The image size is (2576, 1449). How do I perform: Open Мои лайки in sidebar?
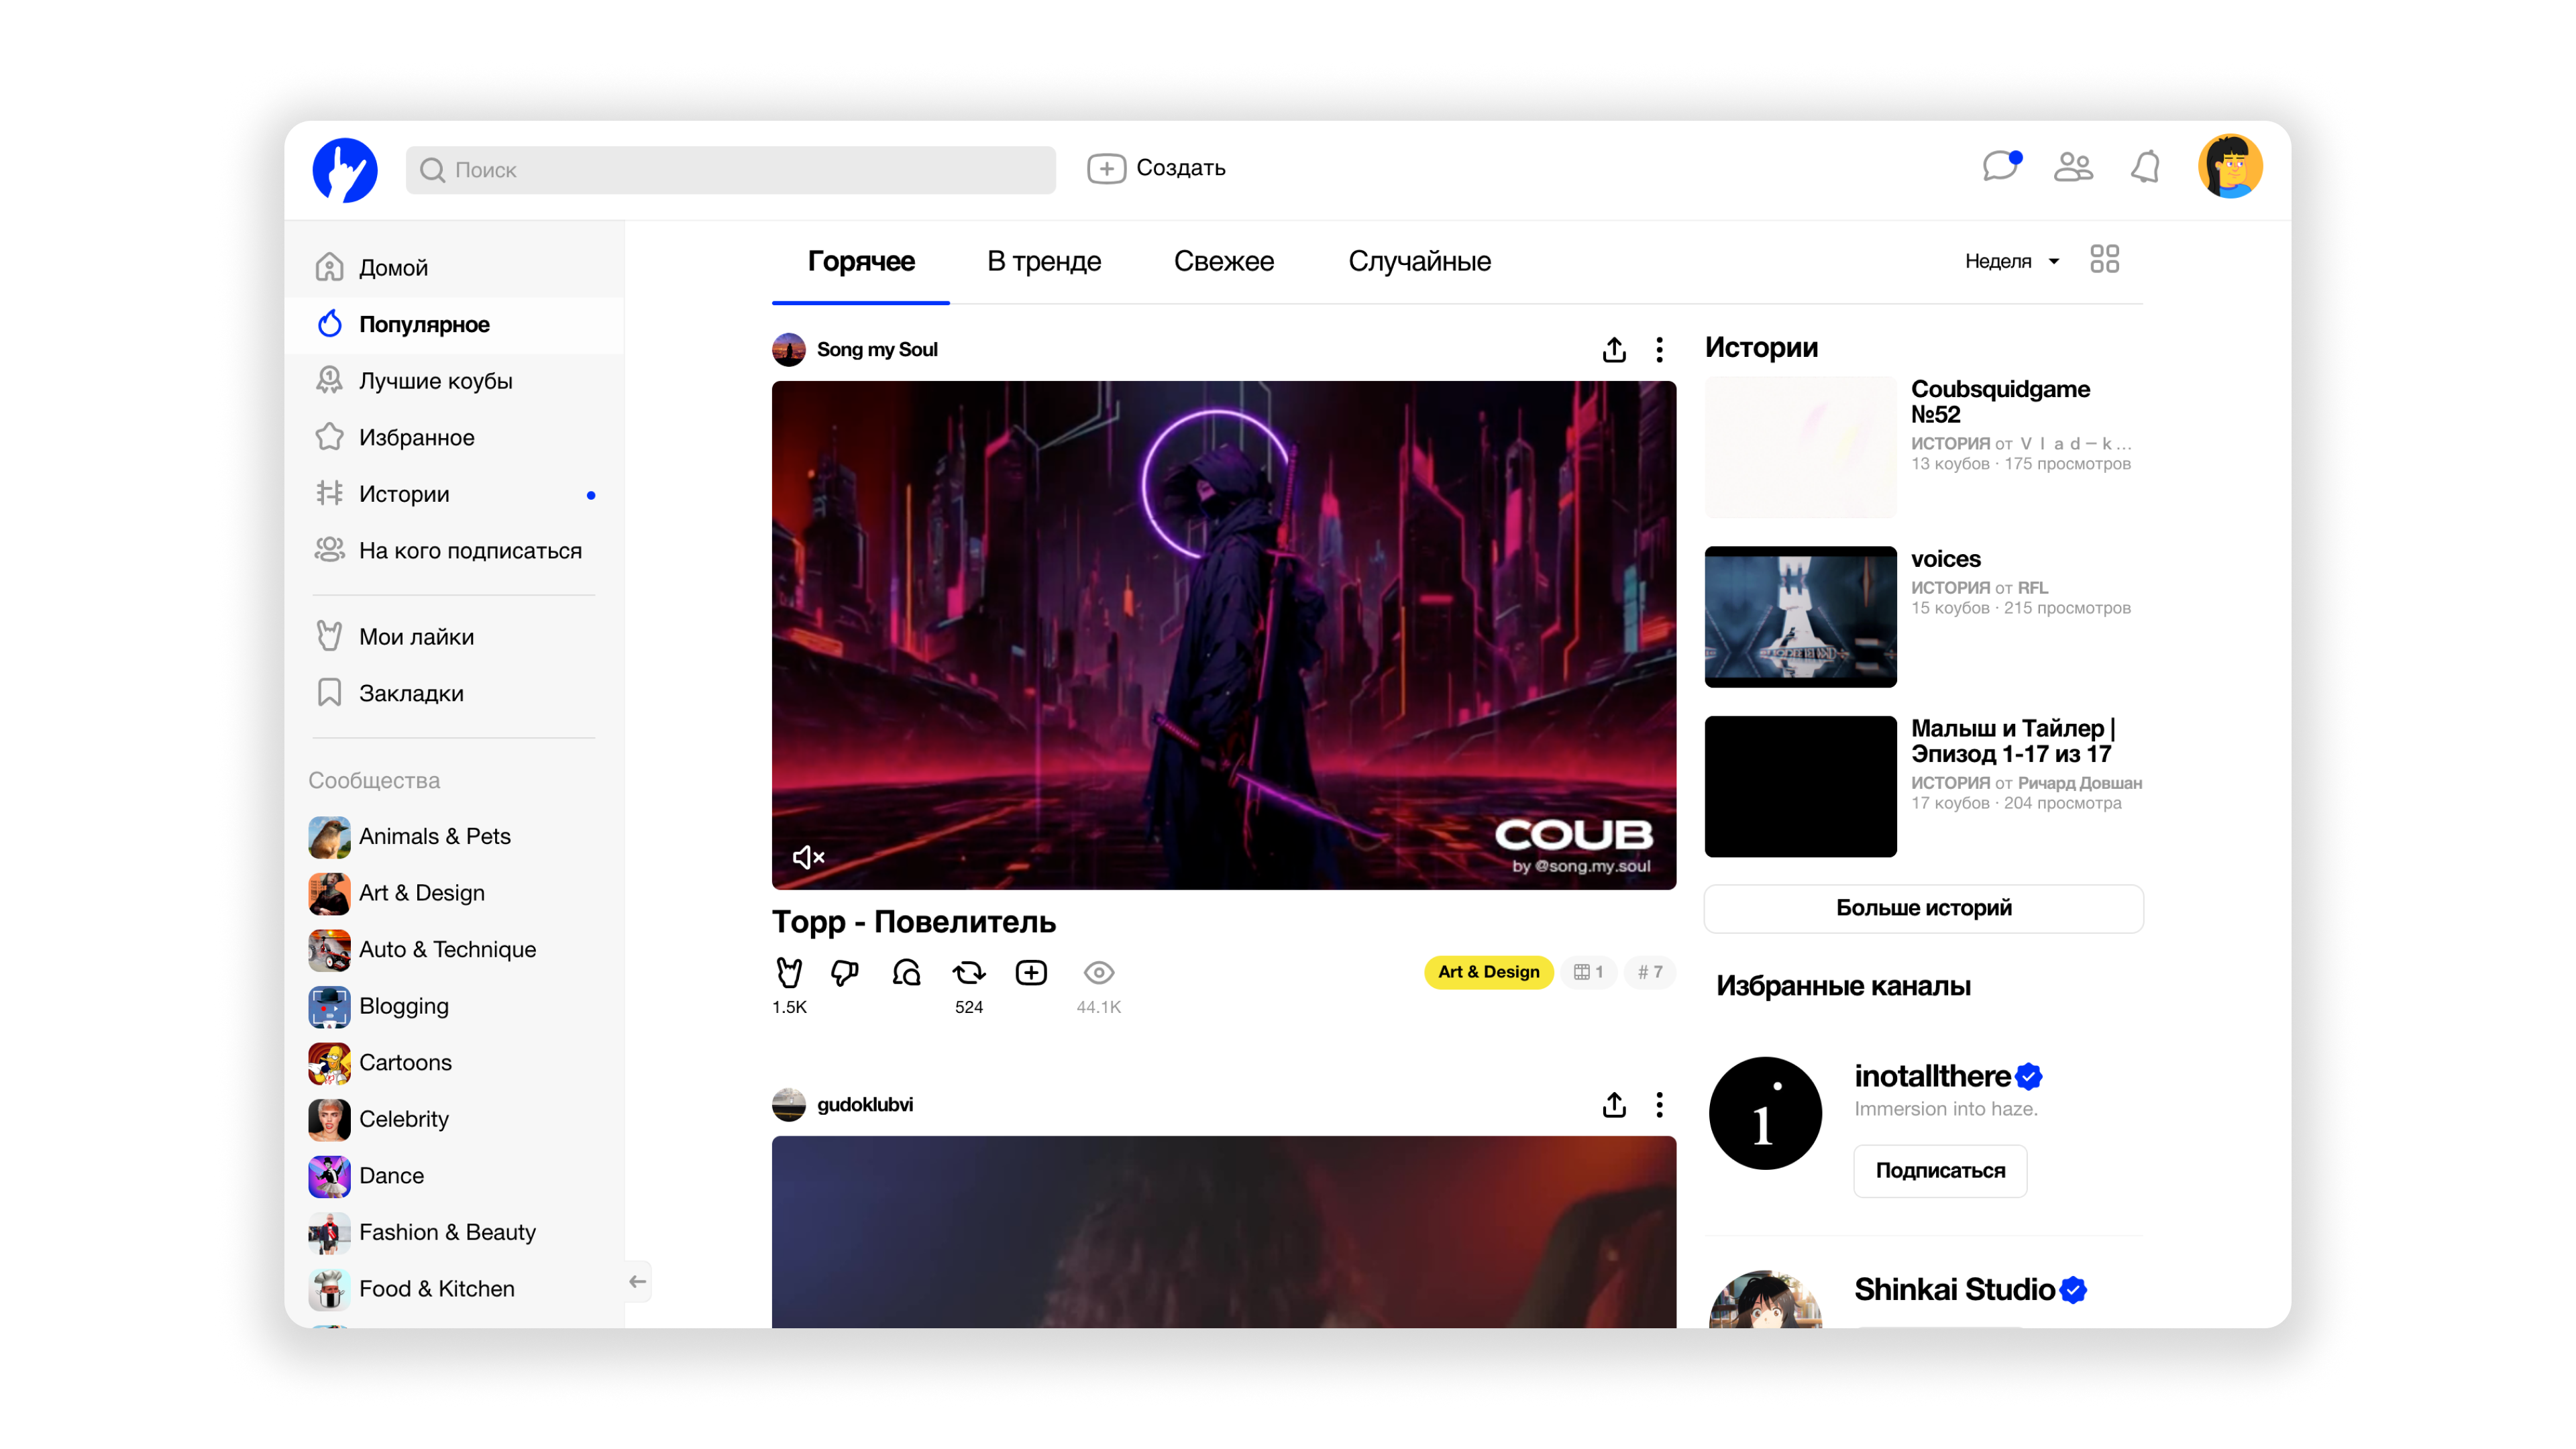[454, 636]
